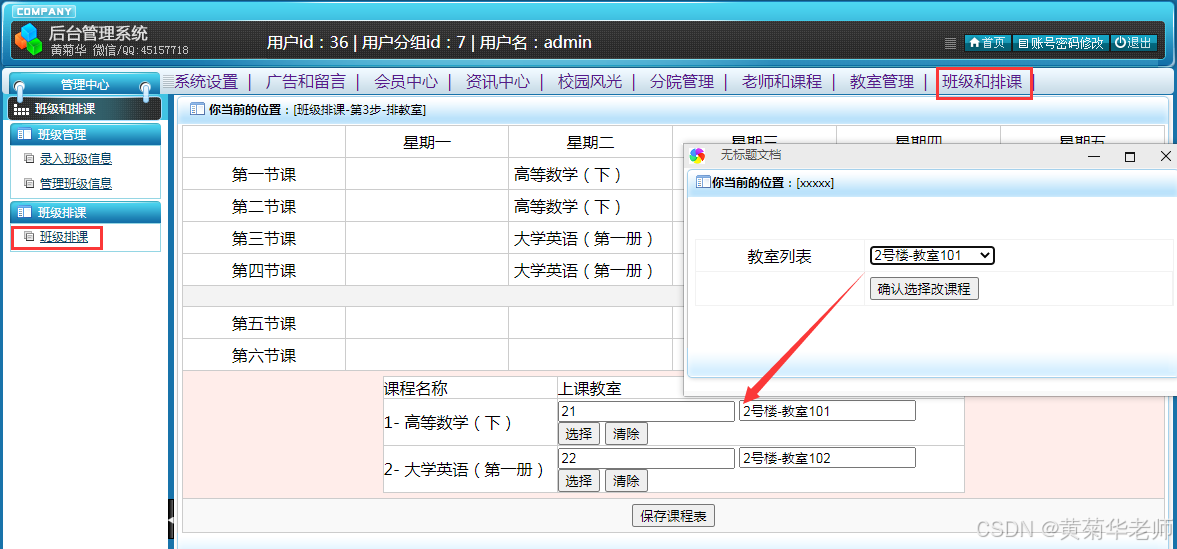This screenshot has height=549, width=1177.
Task: Click the striped list icon left of 首页
Action: click(950, 43)
